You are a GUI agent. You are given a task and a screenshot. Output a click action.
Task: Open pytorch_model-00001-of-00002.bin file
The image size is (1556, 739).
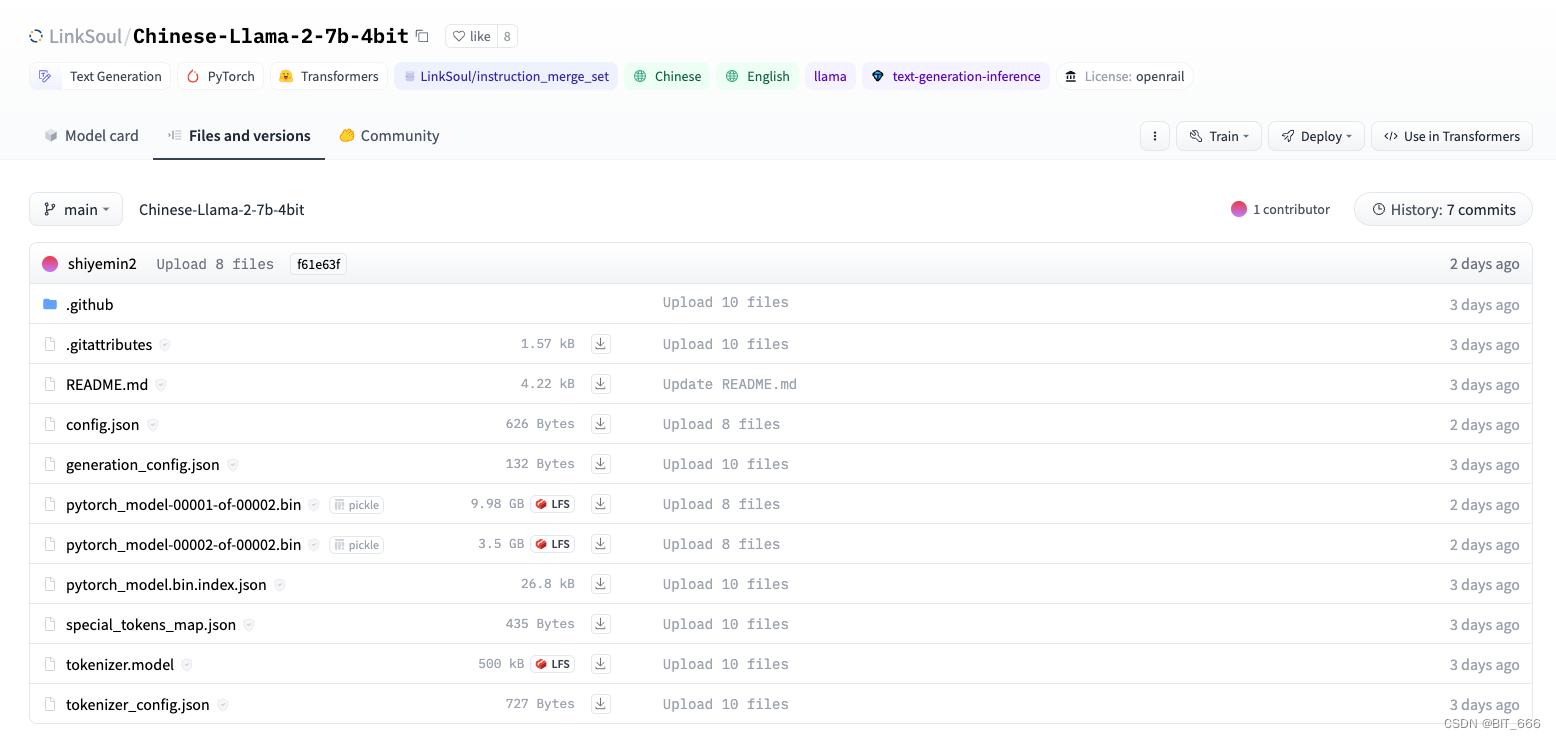[184, 504]
